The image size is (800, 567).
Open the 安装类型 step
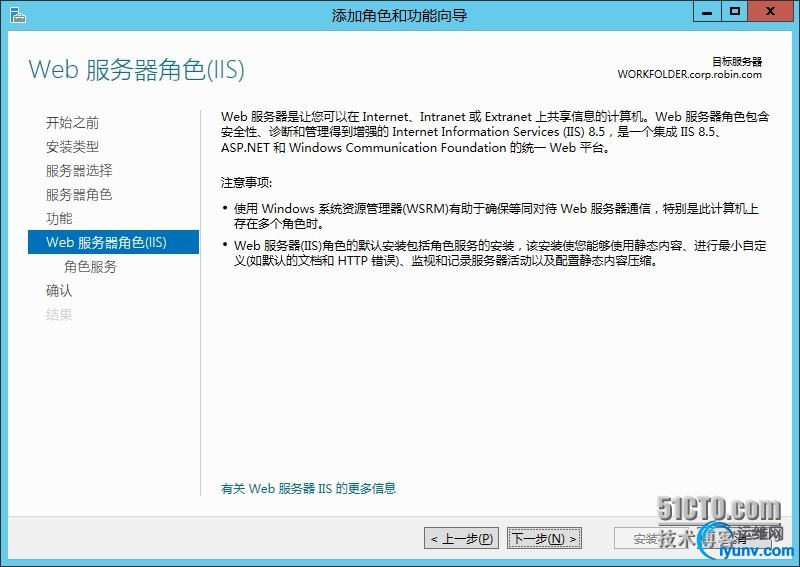click(x=72, y=146)
